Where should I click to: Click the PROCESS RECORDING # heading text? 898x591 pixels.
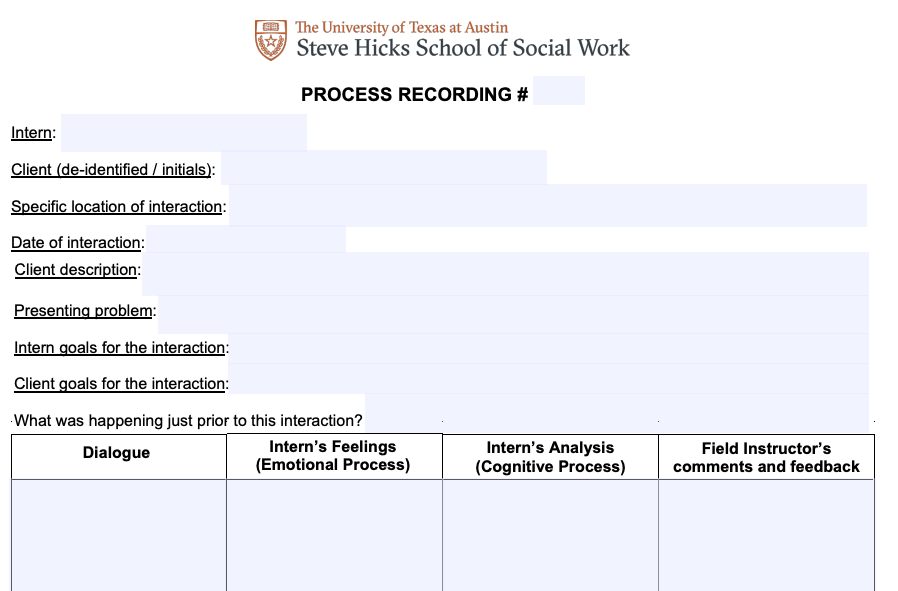(x=415, y=94)
